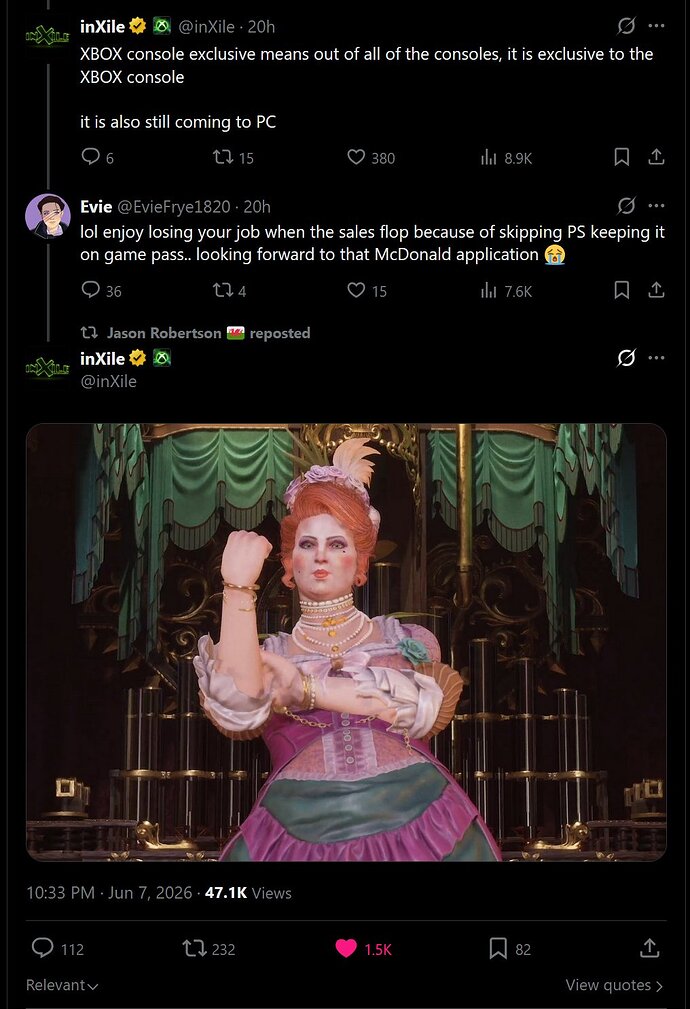Open the @EvieFrye1820 handle link
Screen dimensions: 690x1009
point(174,207)
